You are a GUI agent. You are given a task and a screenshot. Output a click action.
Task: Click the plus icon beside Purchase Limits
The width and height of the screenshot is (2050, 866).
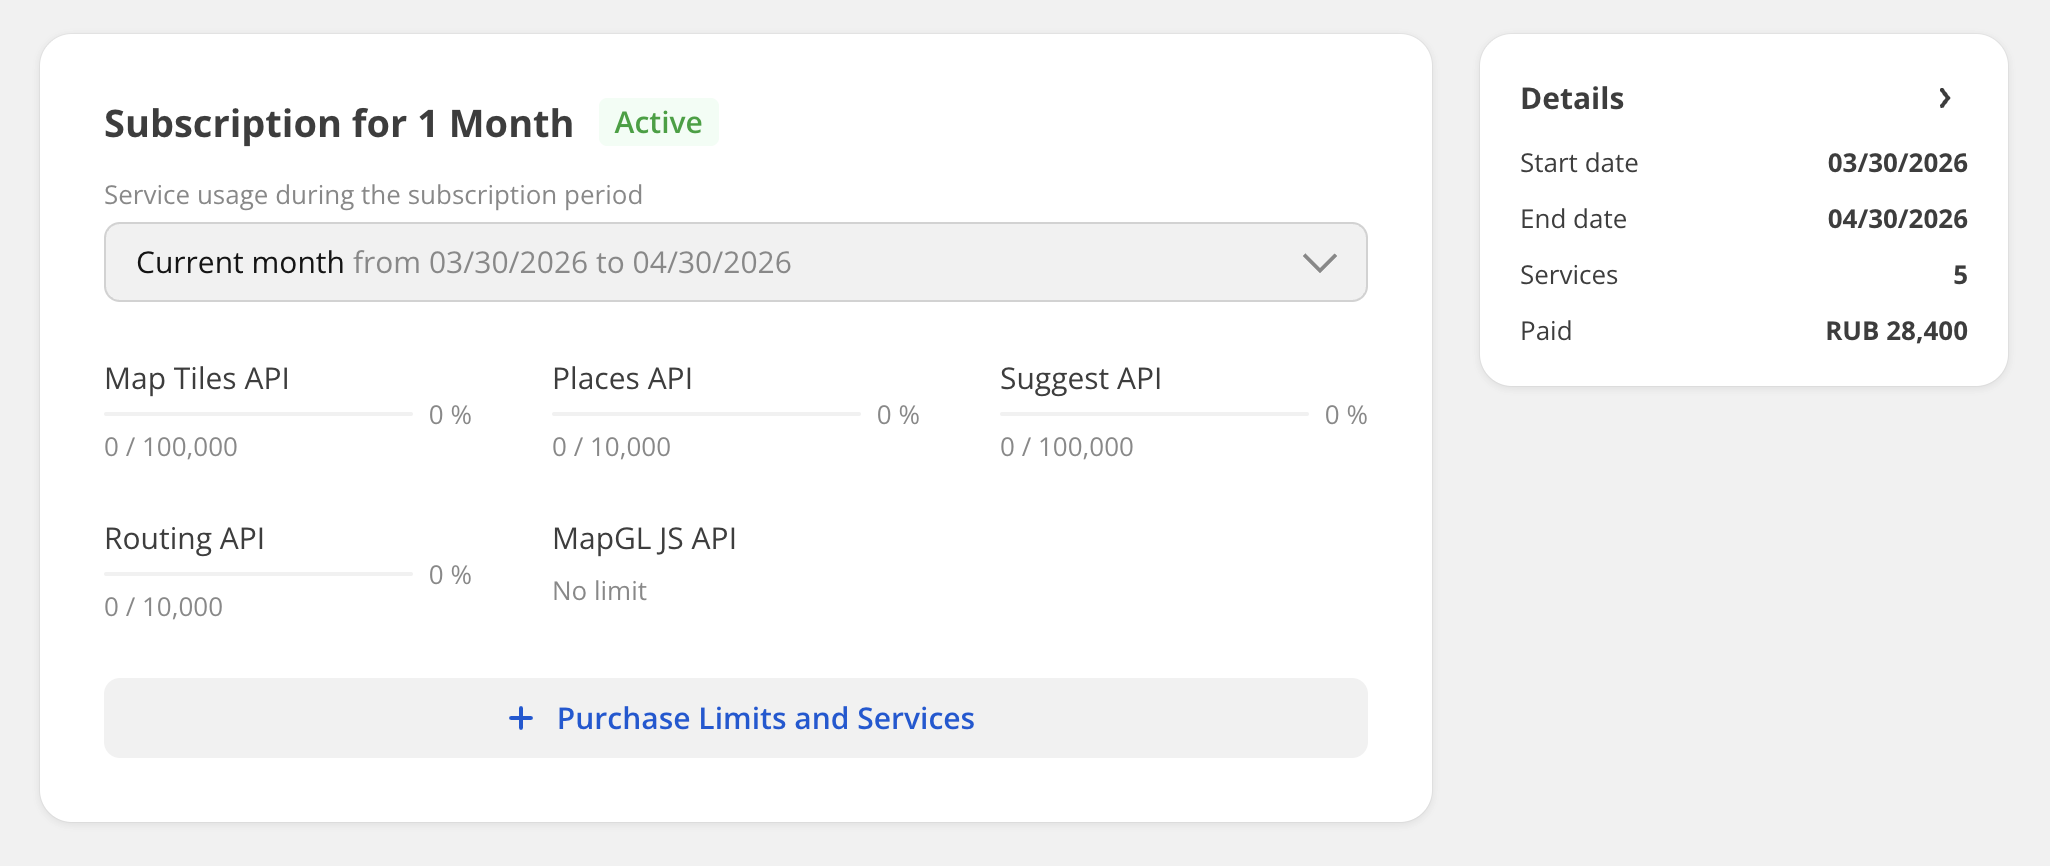(521, 718)
